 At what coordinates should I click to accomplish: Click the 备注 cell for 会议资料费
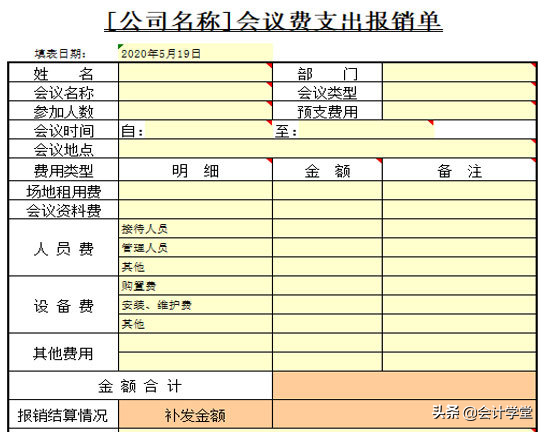tap(459, 210)
